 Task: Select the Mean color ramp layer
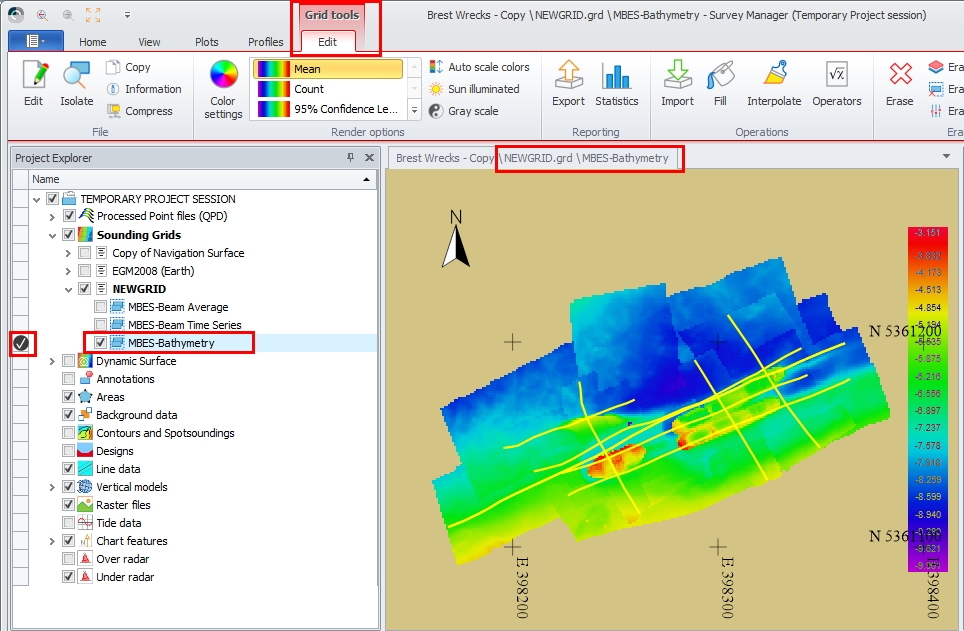pos(327,69)
